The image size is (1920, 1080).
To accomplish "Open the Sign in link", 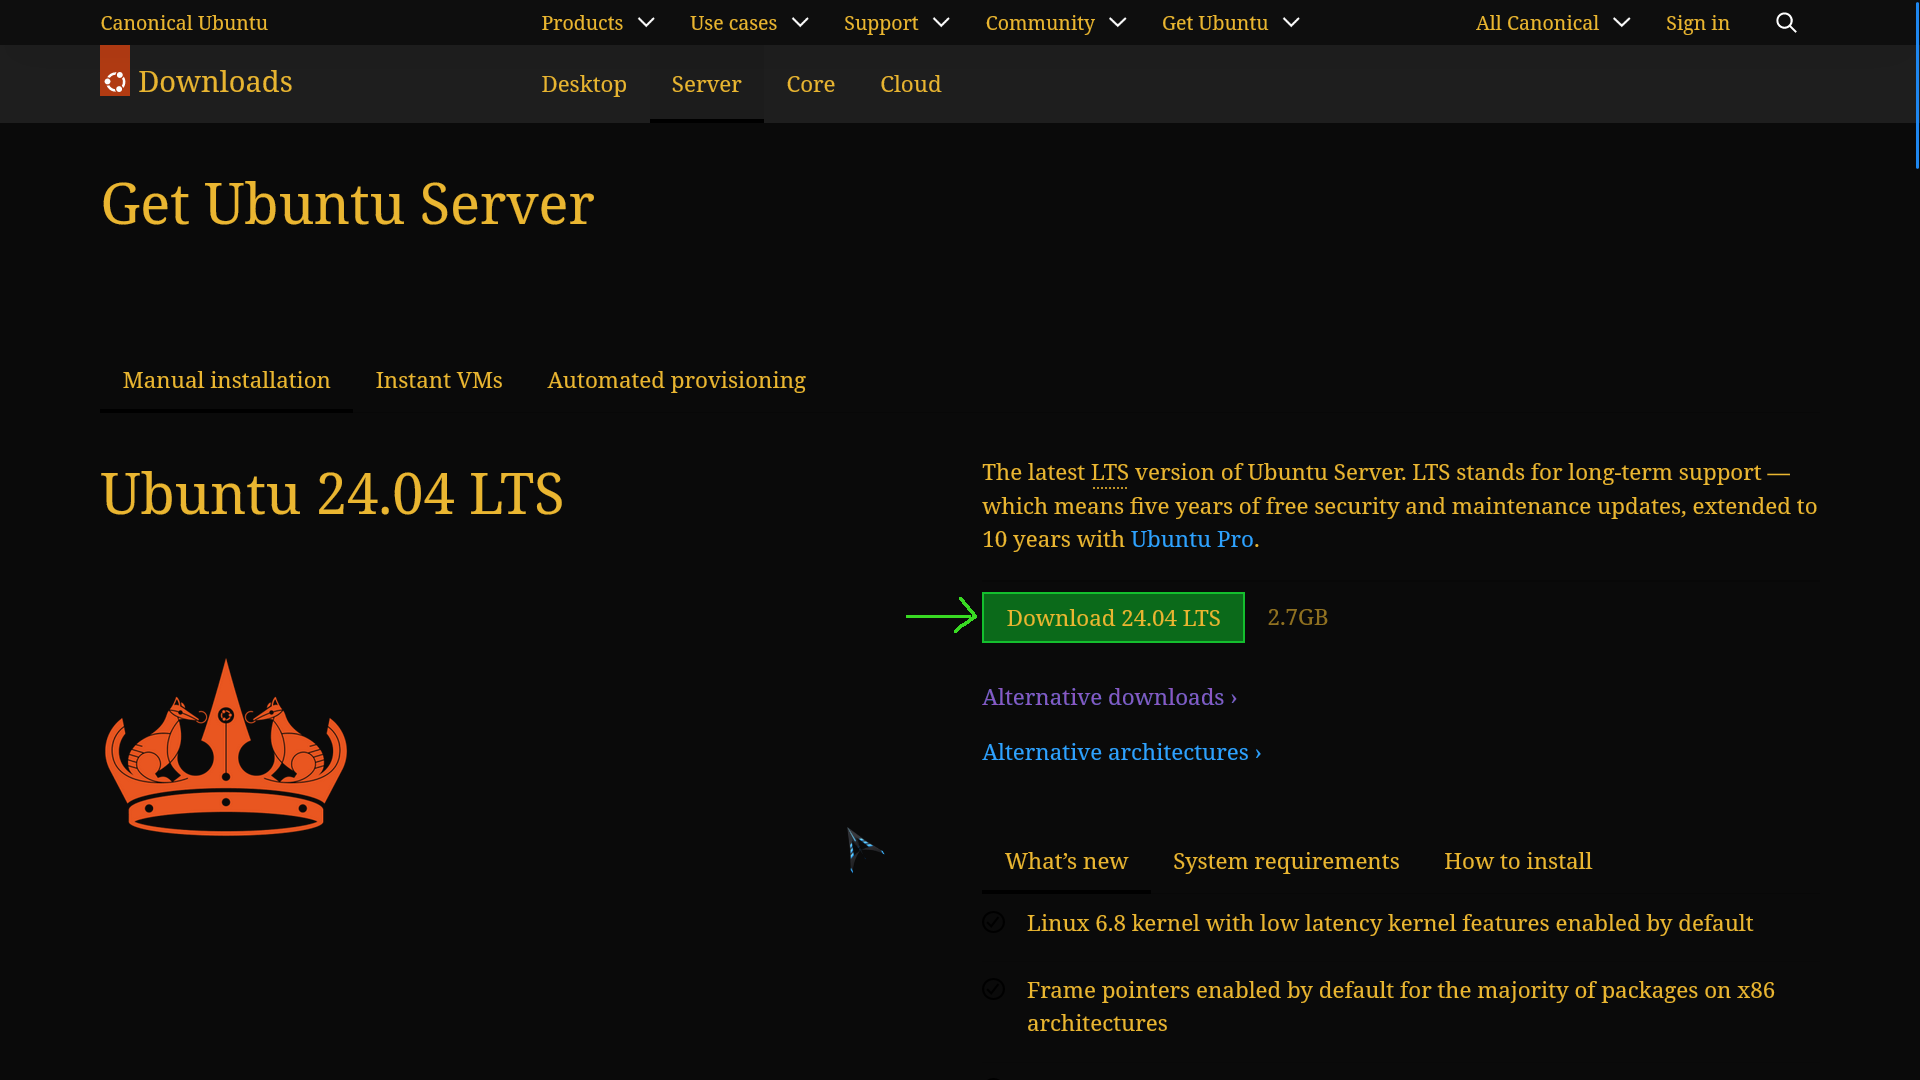I will click(1697, 22).
